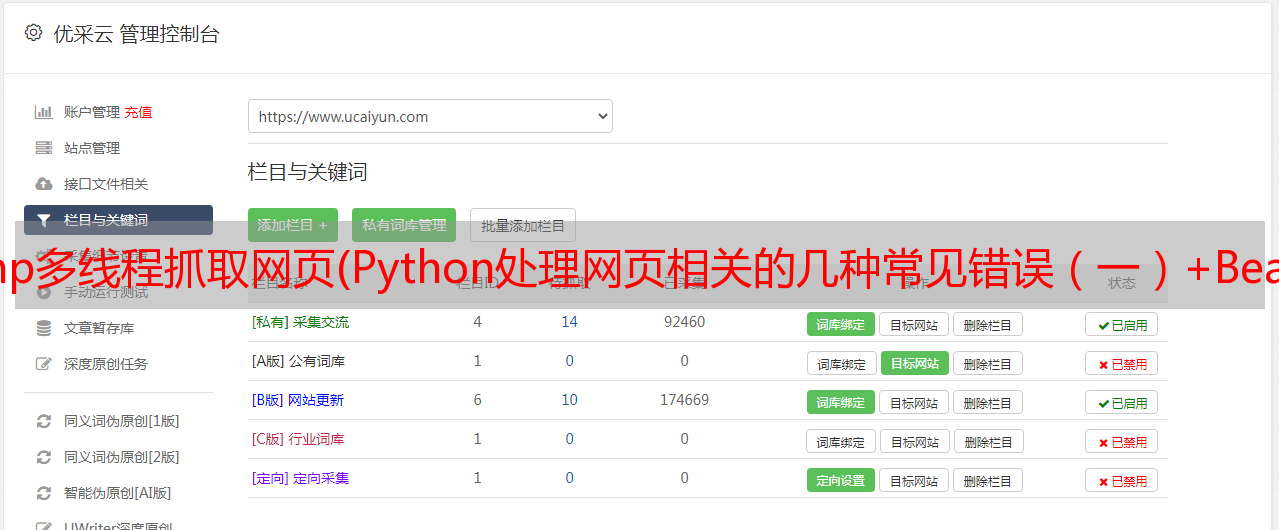Click column name [C版] 行业词库
This screenshot has width=1279, height=530.
[x=299, y=439]
